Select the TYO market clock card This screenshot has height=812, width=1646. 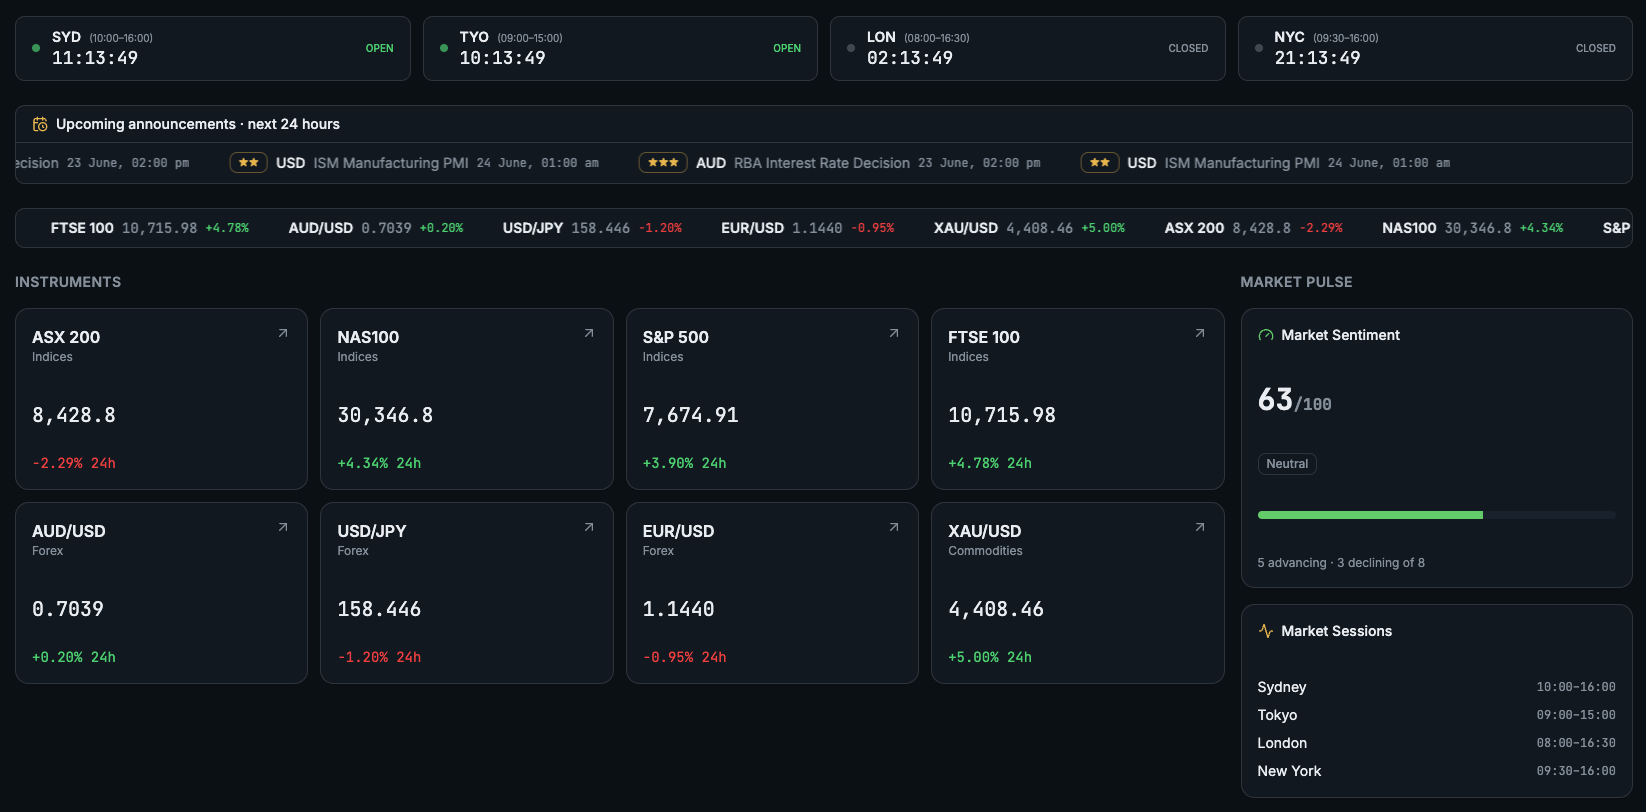pos(620,48)
